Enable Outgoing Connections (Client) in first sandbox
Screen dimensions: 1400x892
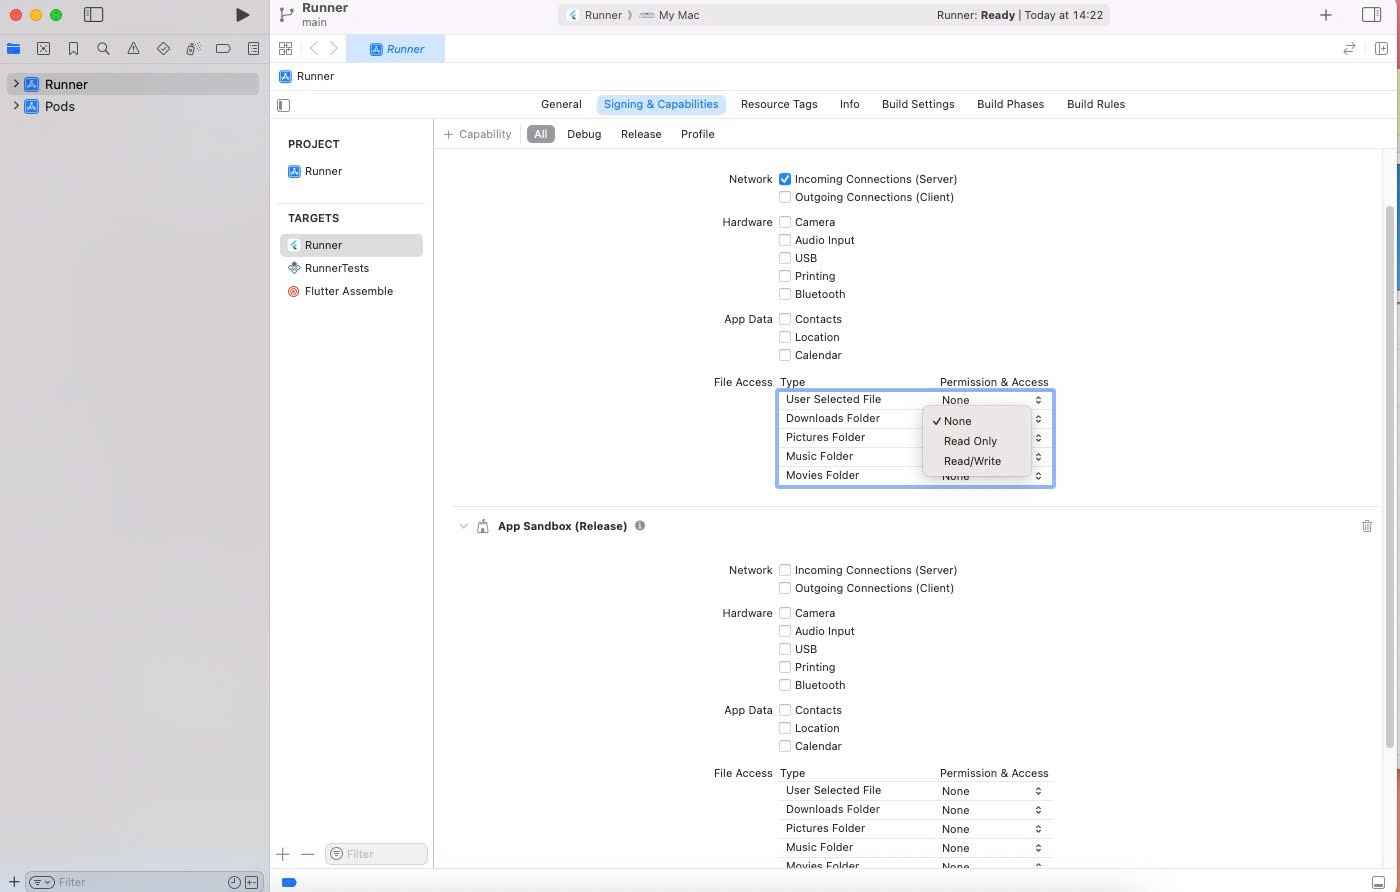pos(785,197)
